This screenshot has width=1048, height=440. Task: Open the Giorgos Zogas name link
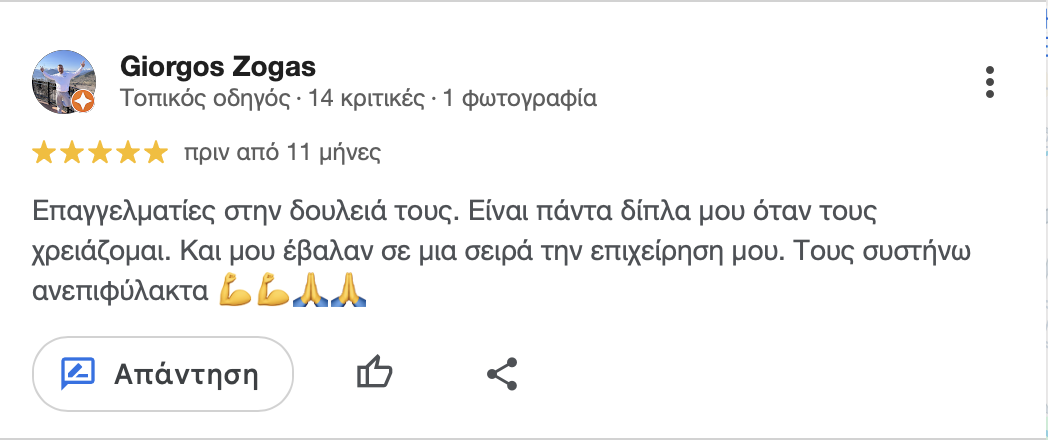(x=217, y=67)
